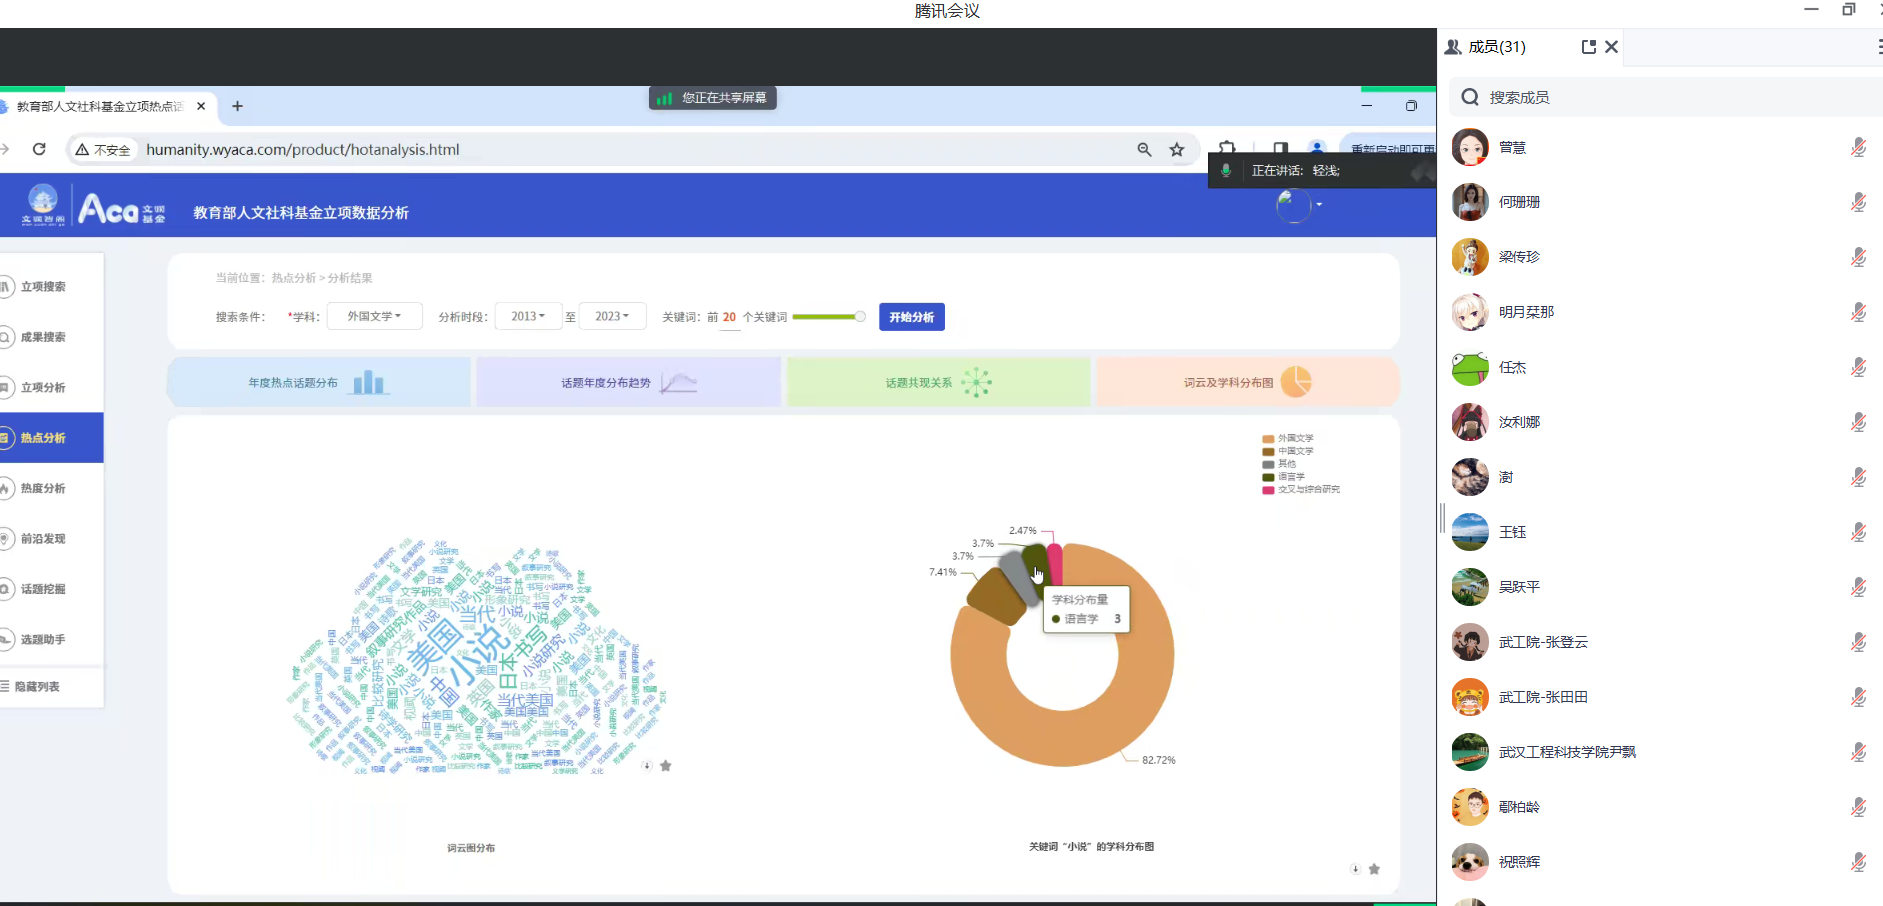Favorite the word cloud chart with its star
1883x906 pixels.
(666, 766)
